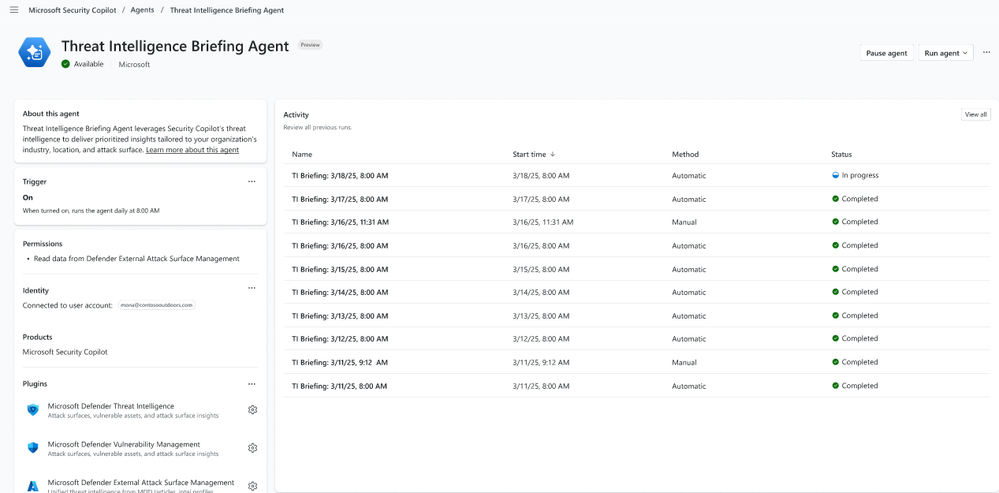Click Microsoft Defender Threat Intelligence plugin name
Viewport: 999px width, 493px height.
[111, 406]
